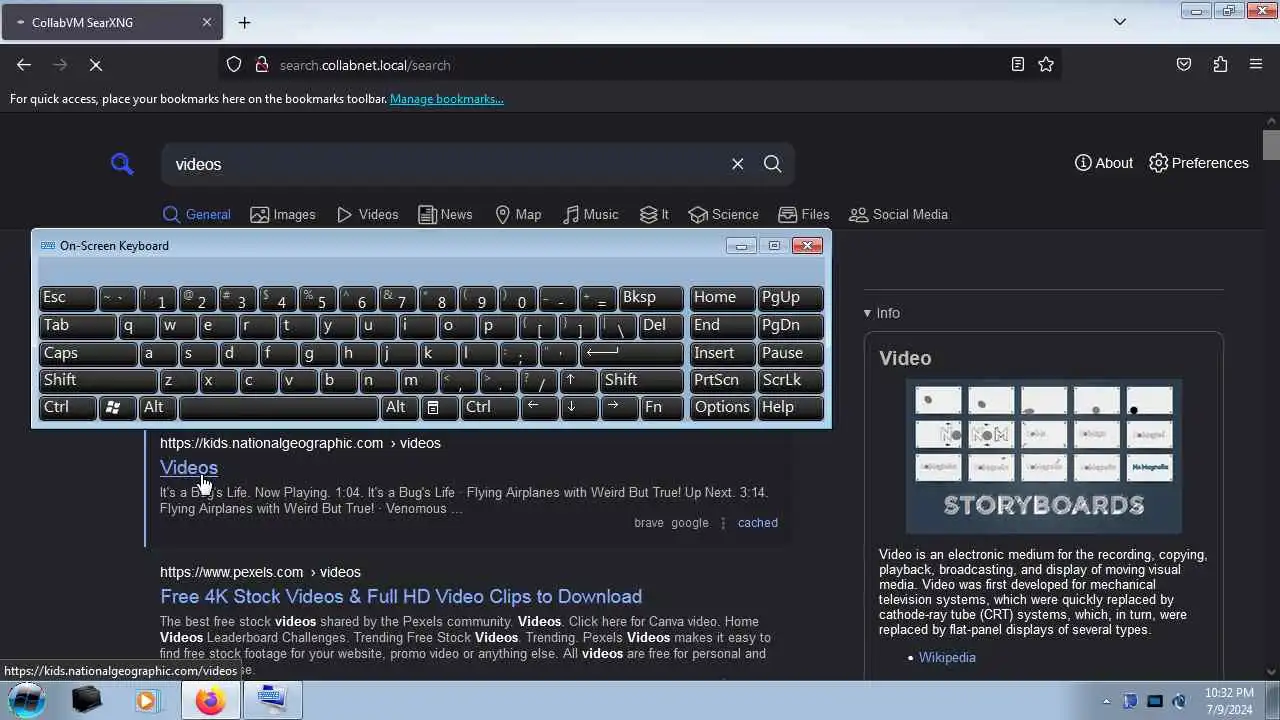
Task: Close the CollabVM SearXNG tab
Action: pos(207,22)
